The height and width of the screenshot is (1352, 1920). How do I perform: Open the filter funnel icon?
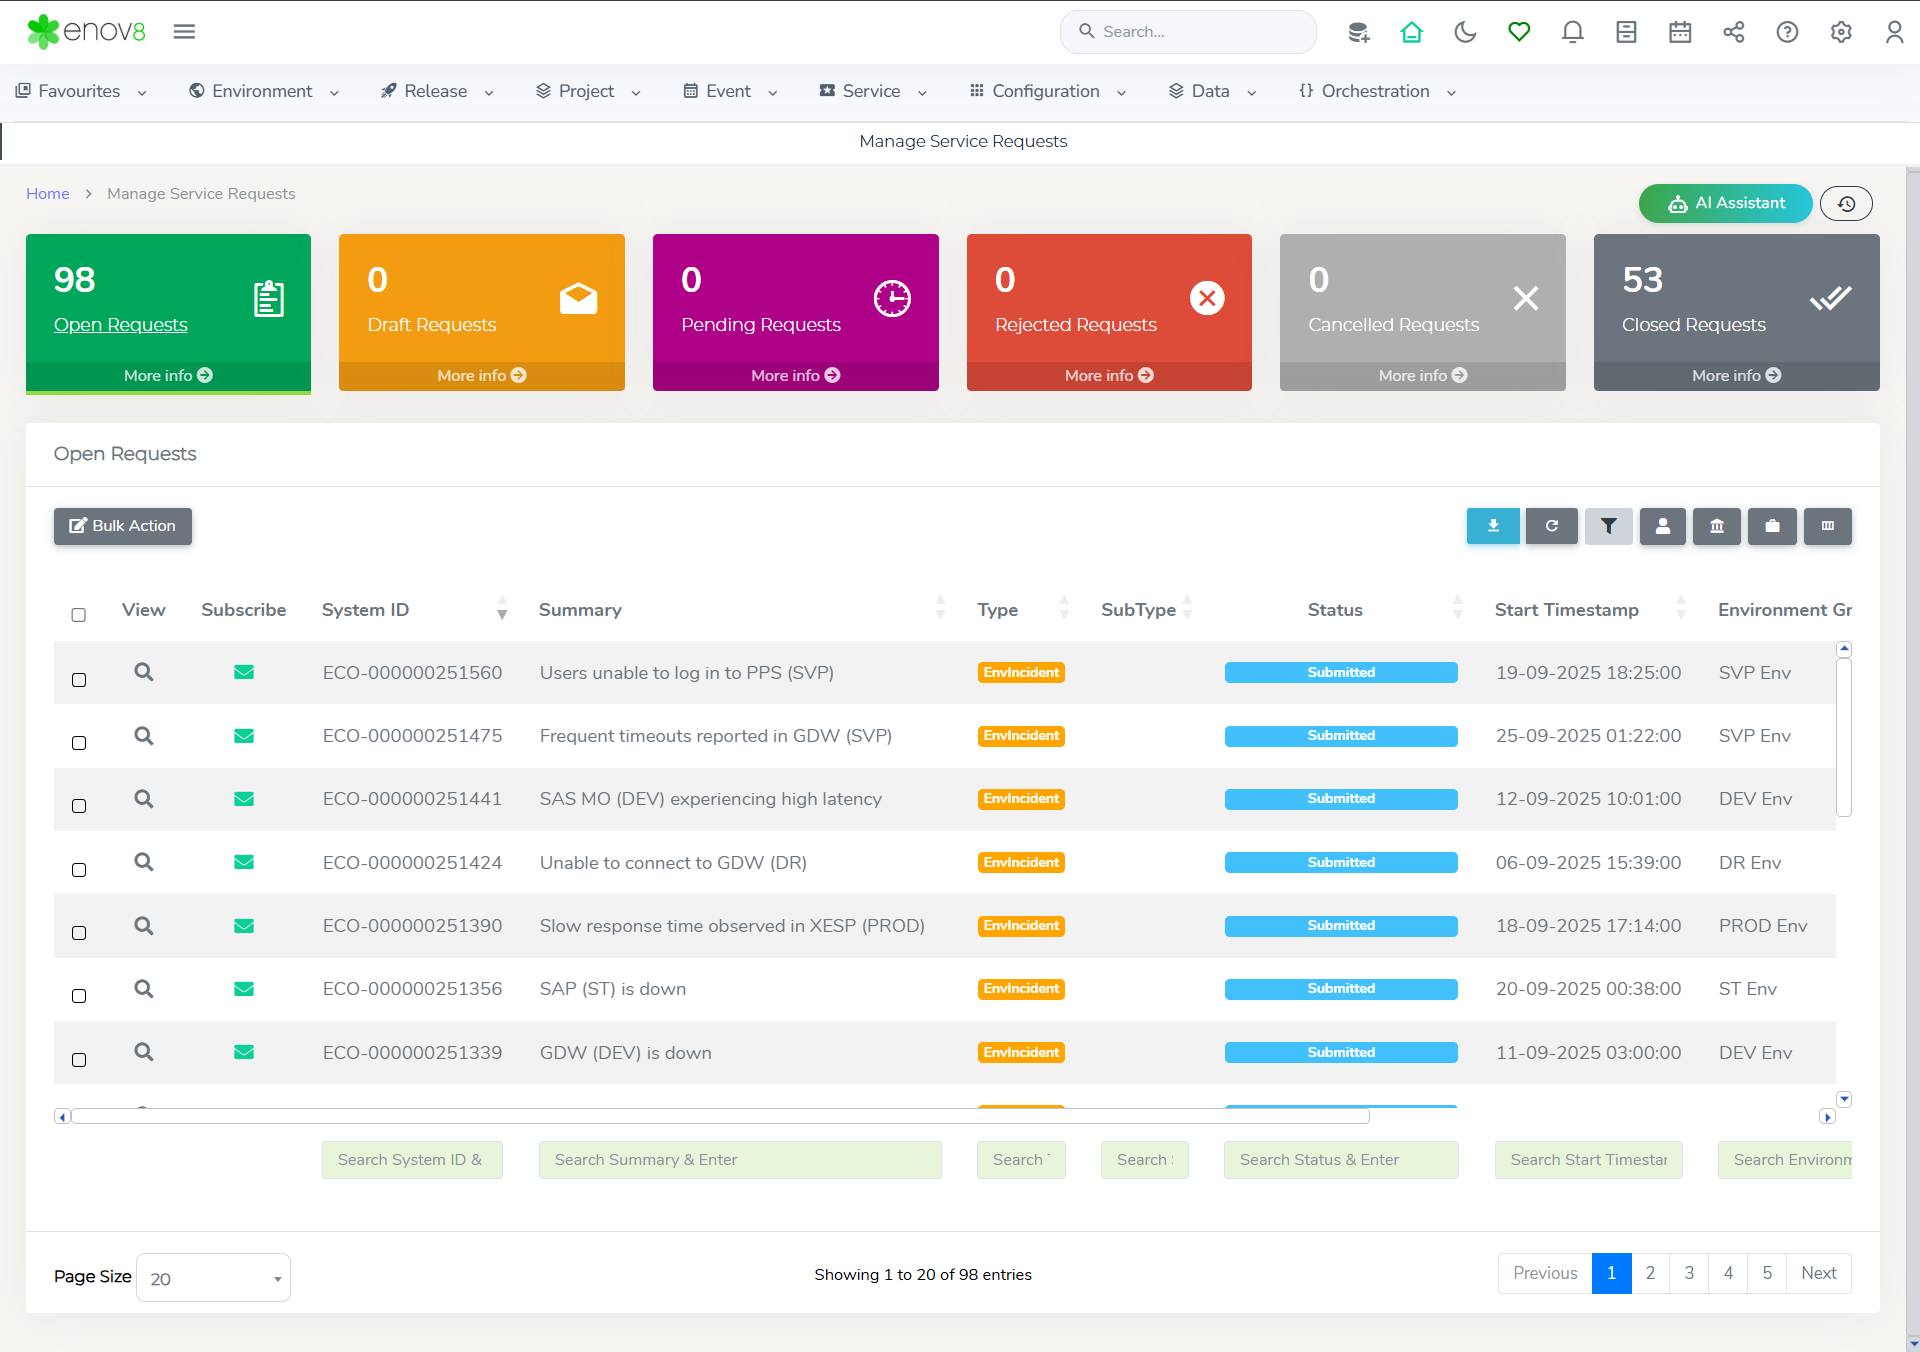(1608, 526)
